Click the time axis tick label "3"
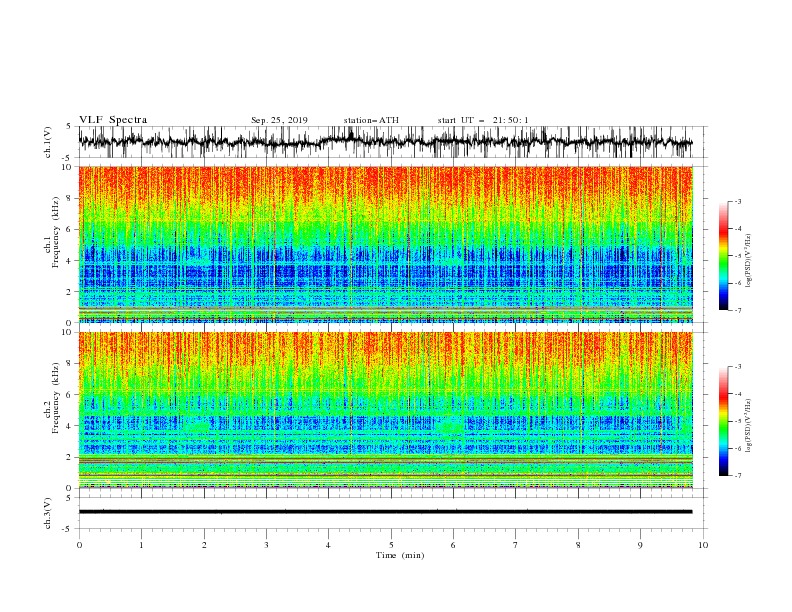This screenshot has height=612, width=792. (x=266, y=545)
